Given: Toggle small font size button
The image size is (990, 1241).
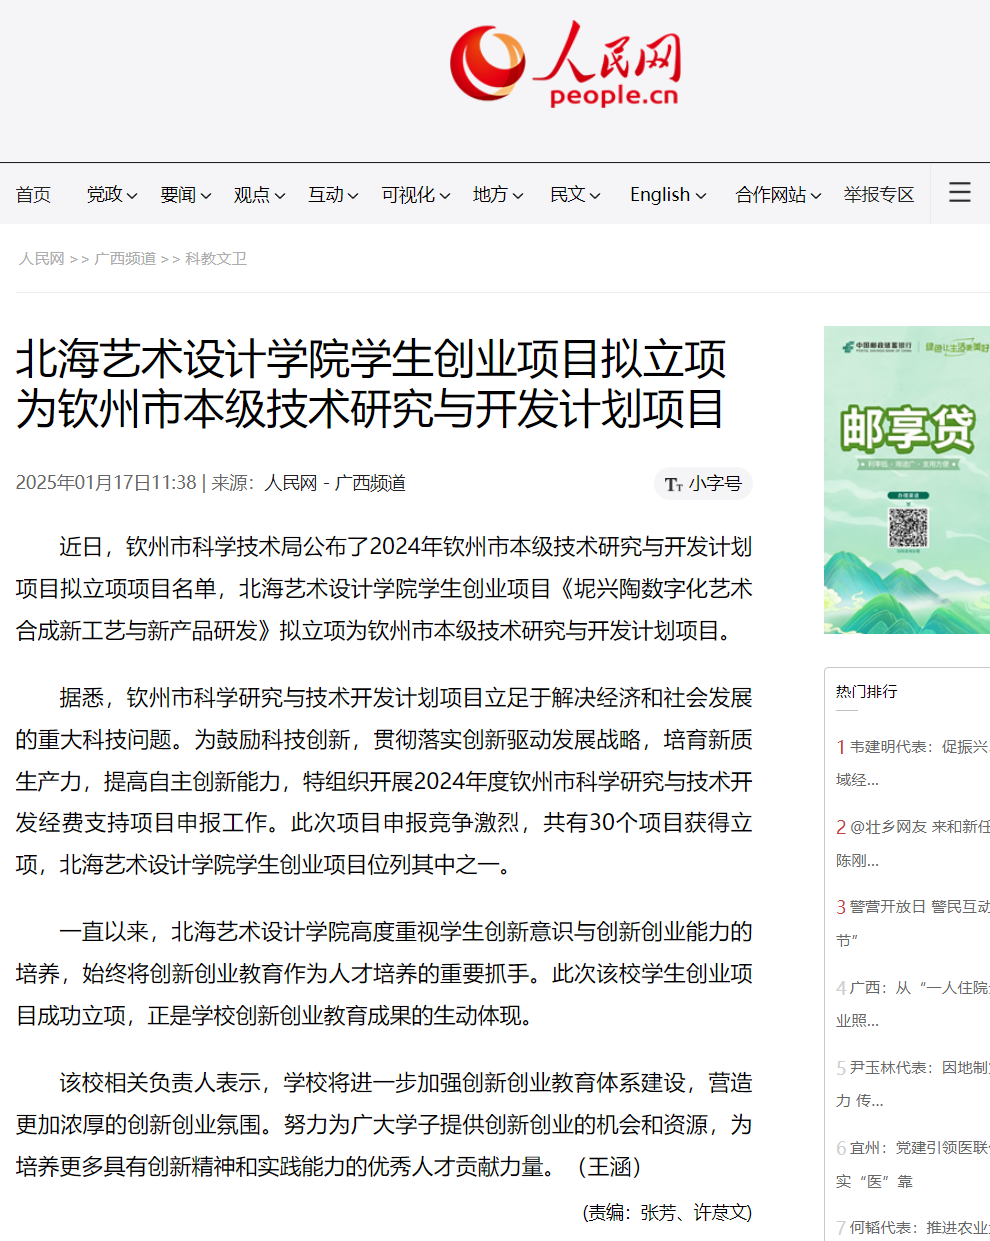Looking at the screenshot, I should point(703,484).
